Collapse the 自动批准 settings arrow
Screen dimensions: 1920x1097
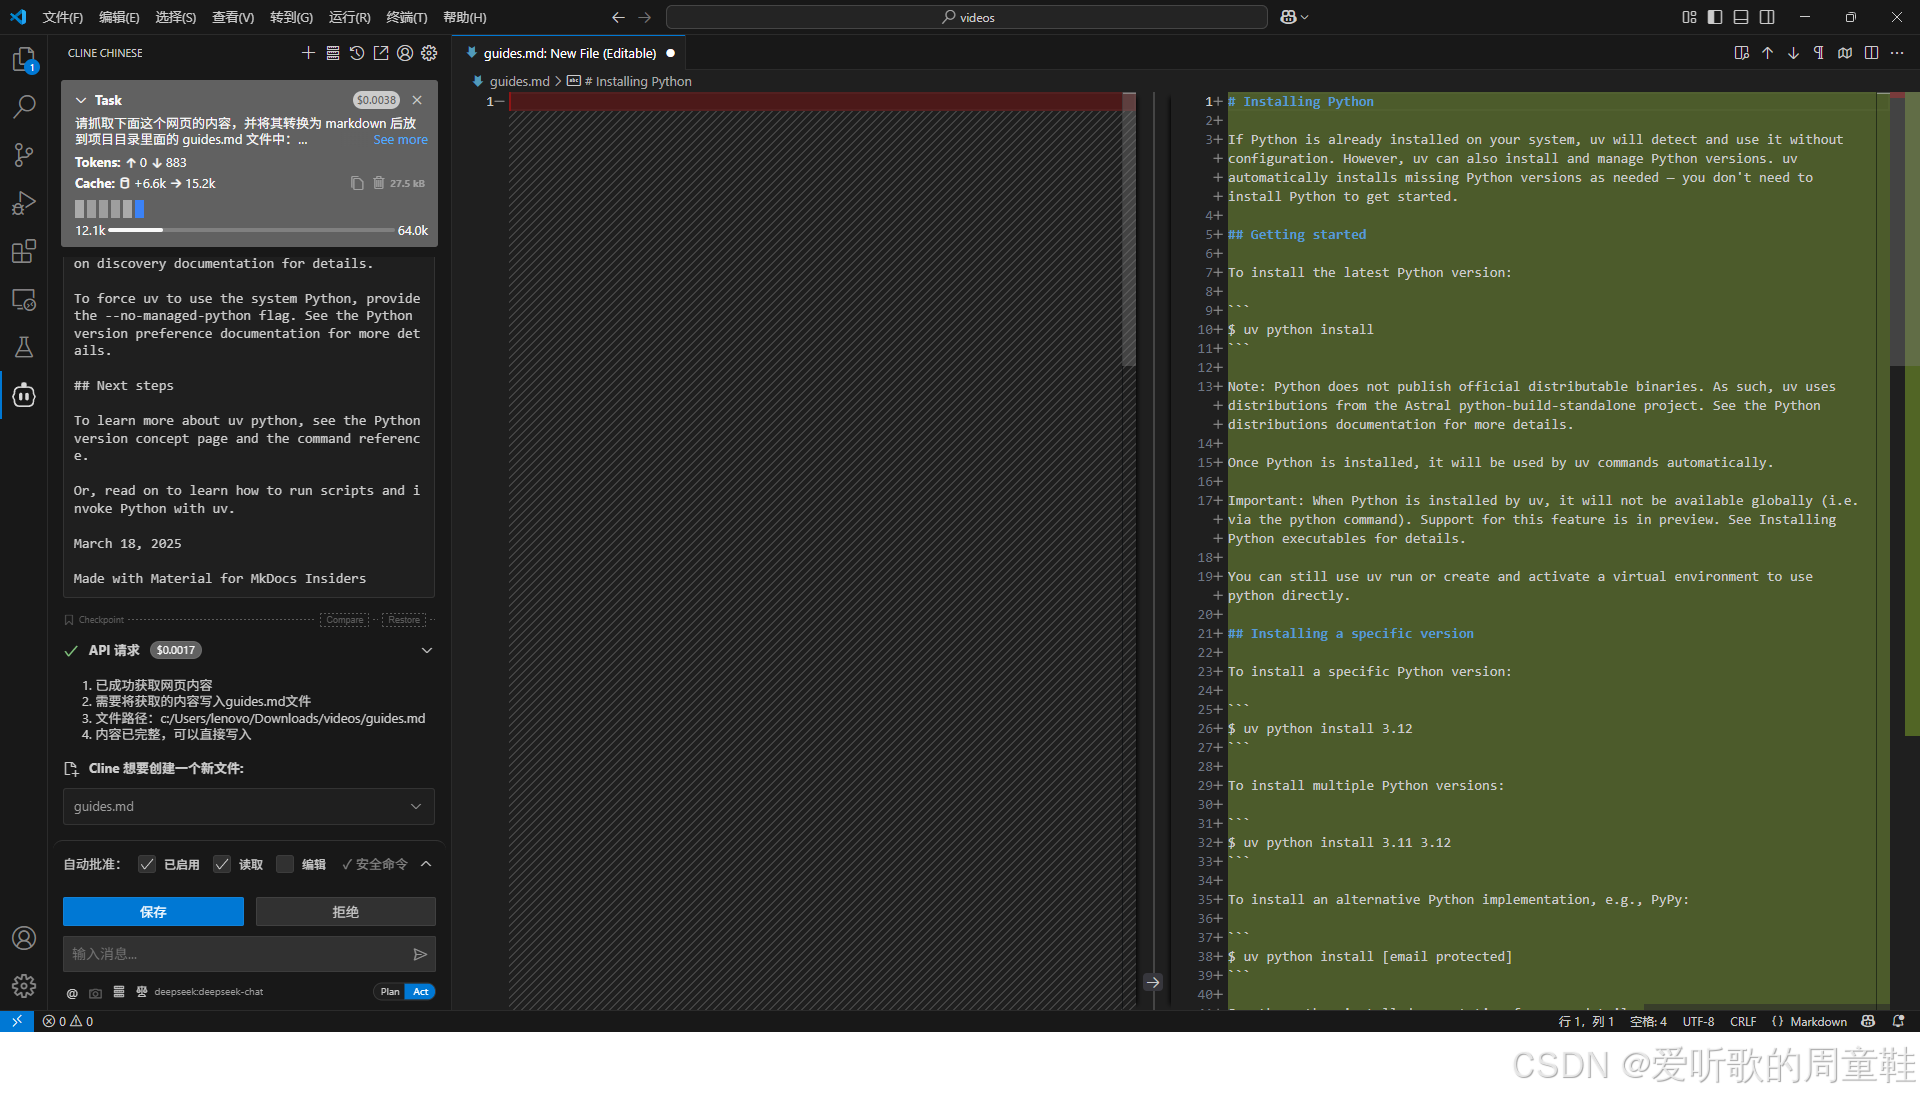click(x=426, y=864)
